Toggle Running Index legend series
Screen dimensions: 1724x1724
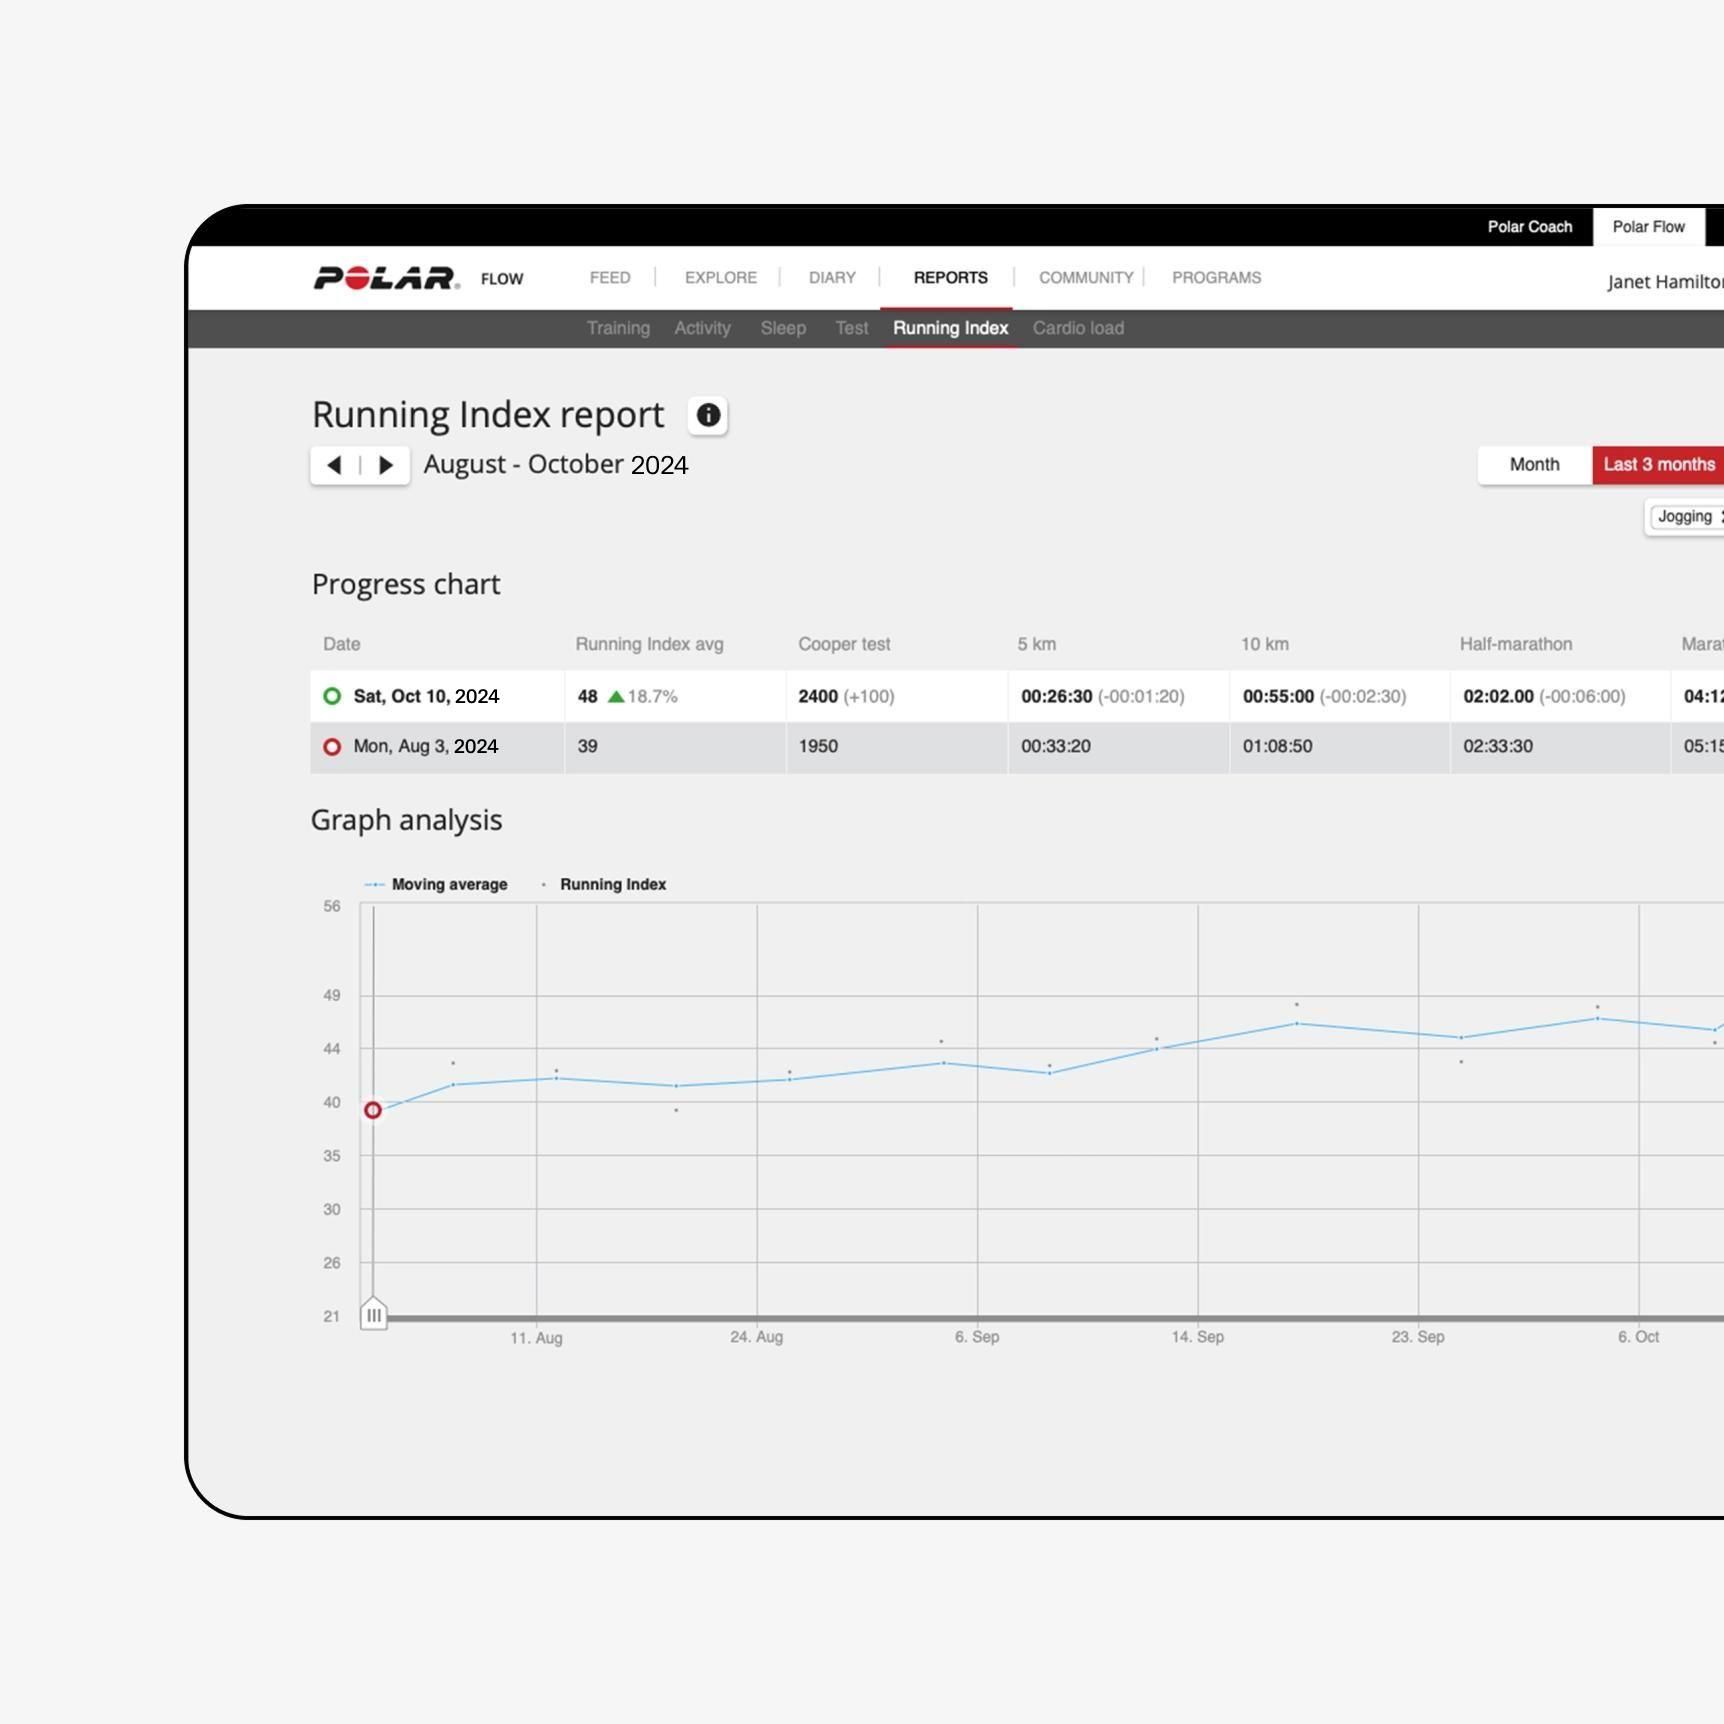pyautogui.click(x=605, y=884)
